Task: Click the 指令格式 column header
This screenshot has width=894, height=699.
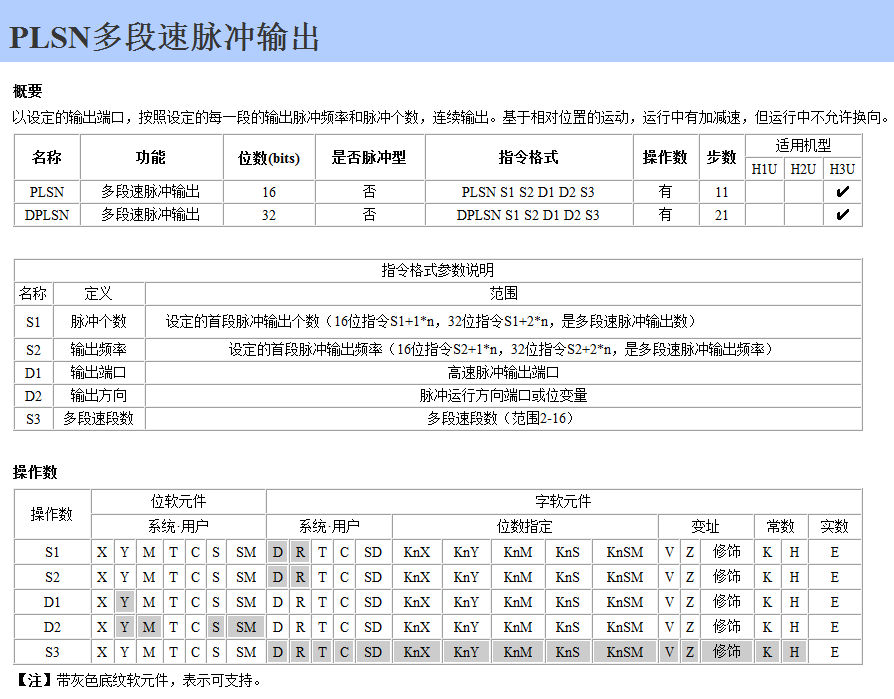Action: coord(528,157)
